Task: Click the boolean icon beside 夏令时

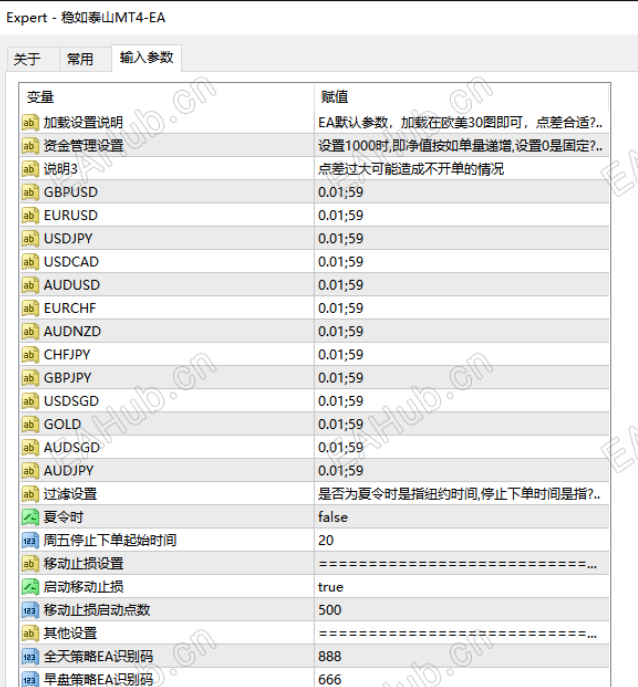Action: click(30, 517)
